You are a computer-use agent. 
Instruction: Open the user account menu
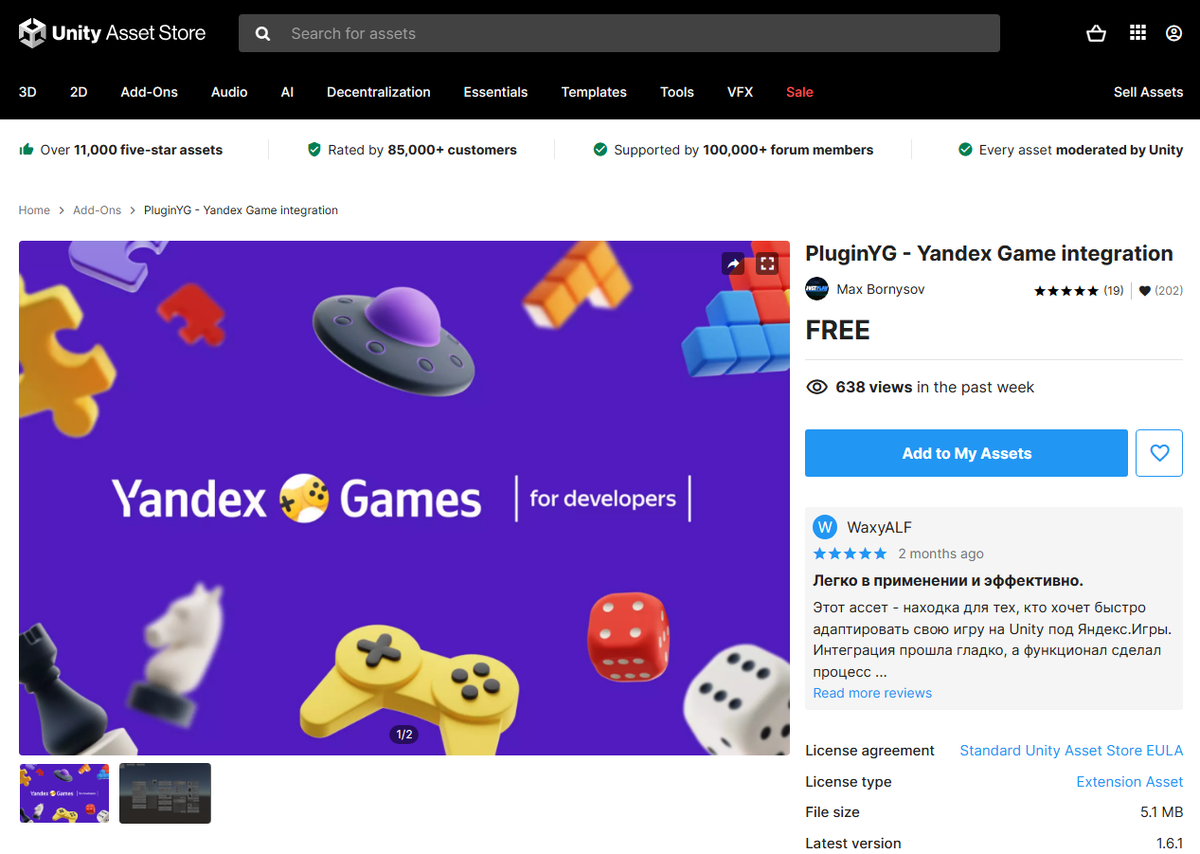[x=1174, y=33]
